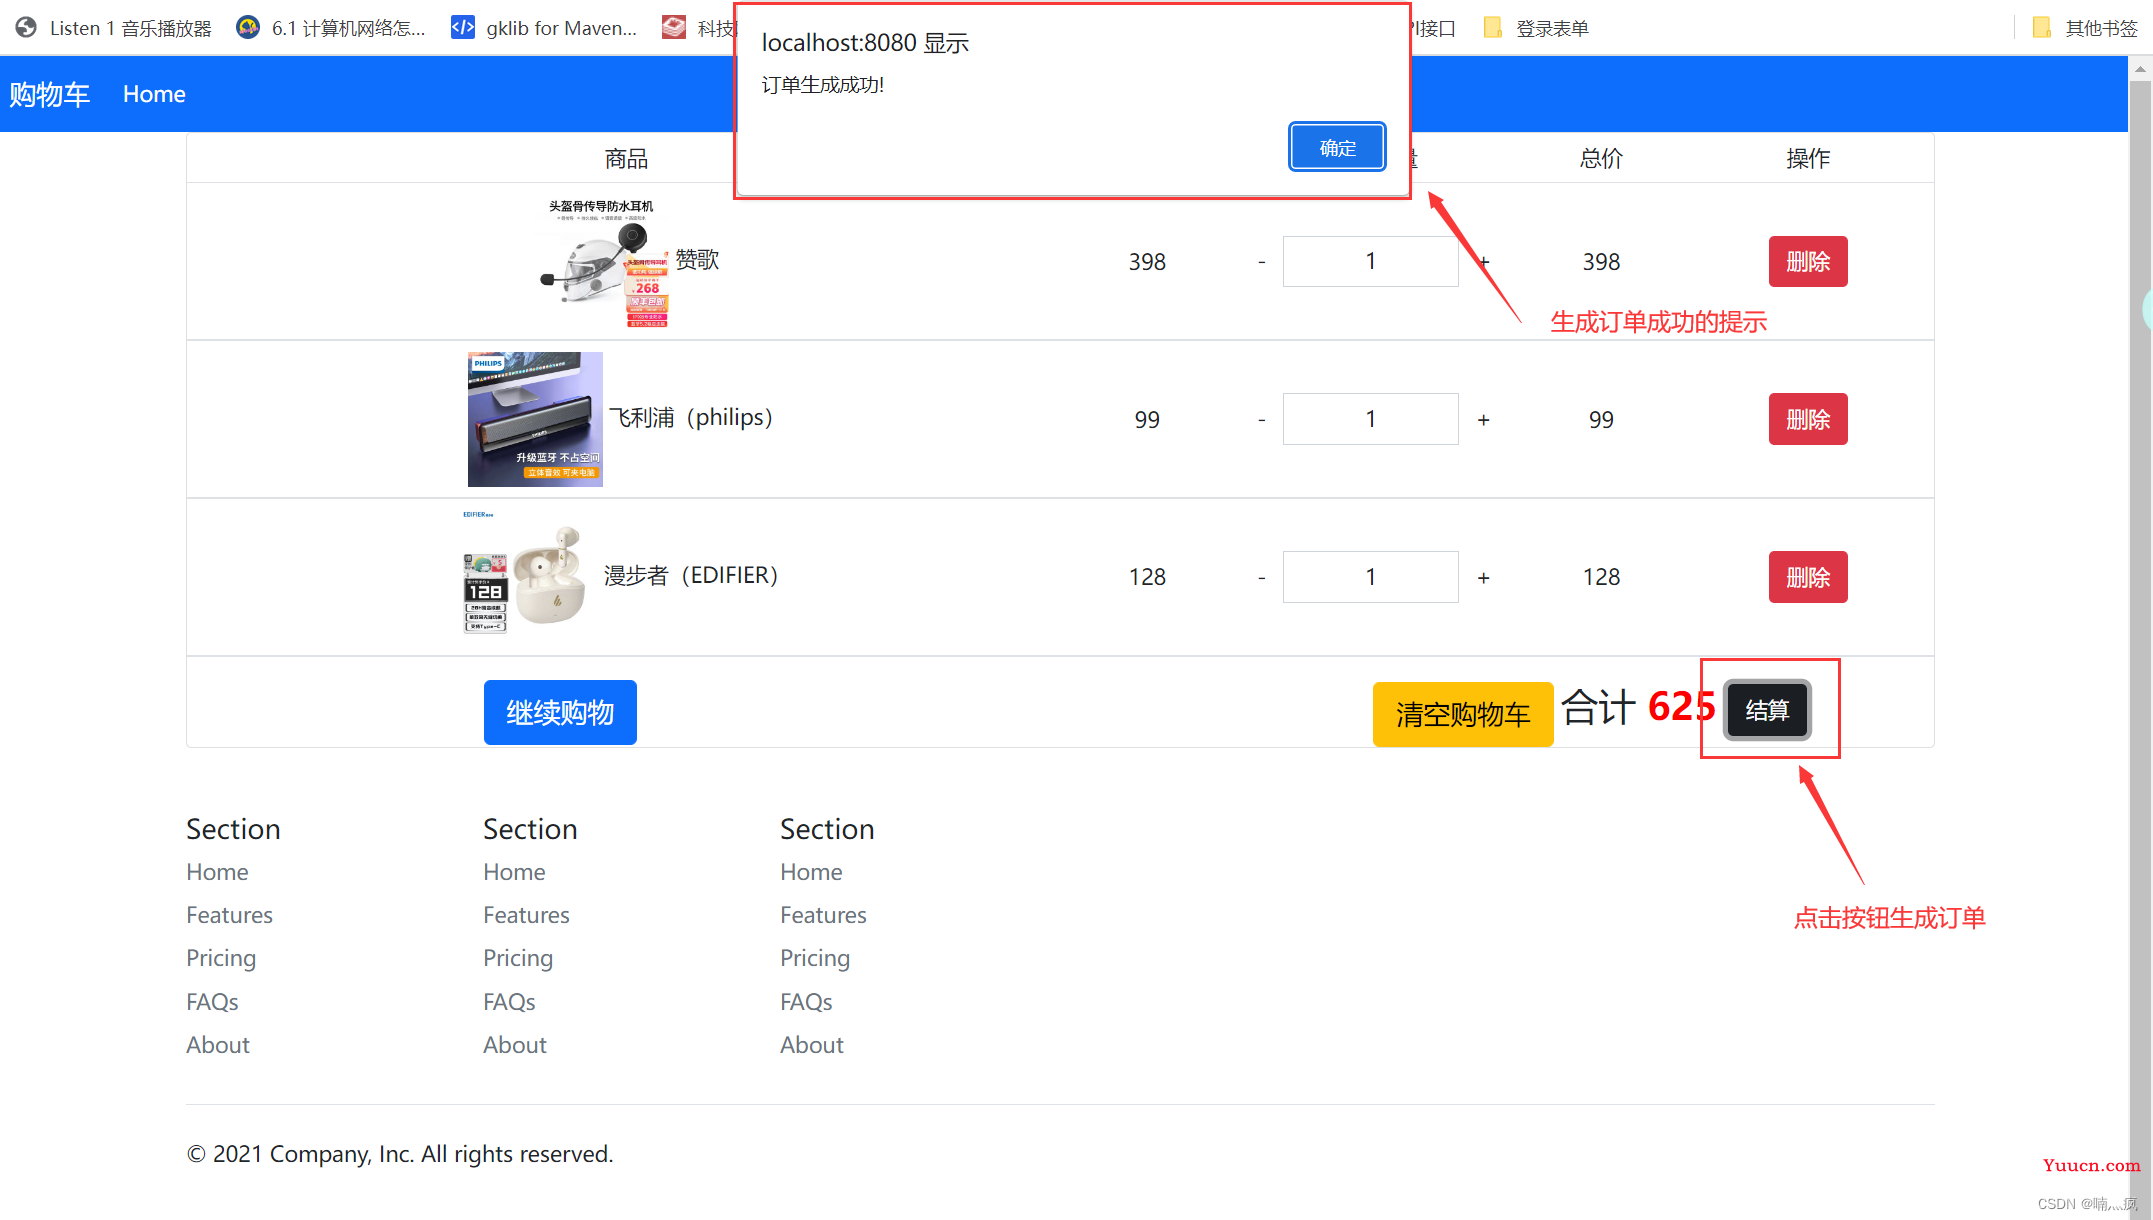Click Home in first footer Section
Viewport: 2153px width, 1220px height.
[x=217, y=872]
